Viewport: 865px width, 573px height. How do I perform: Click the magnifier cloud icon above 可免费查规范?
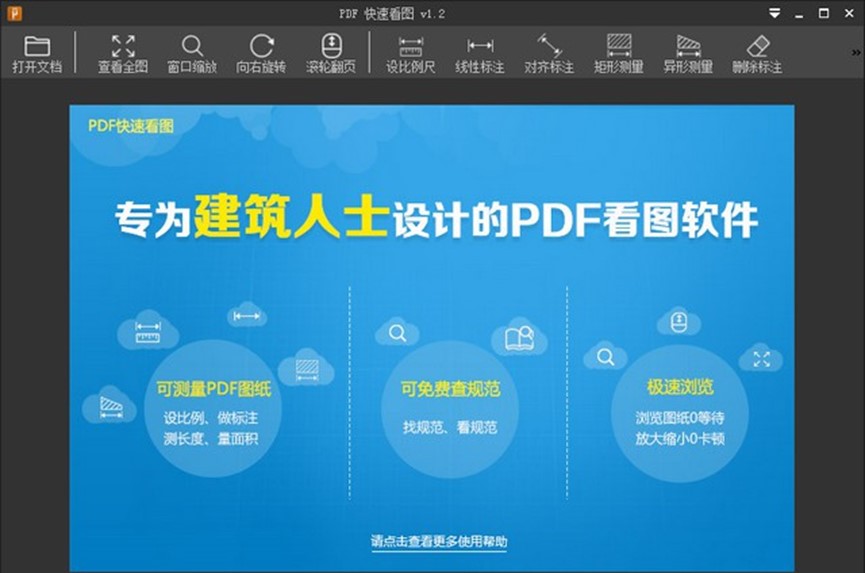coord(397,333)
